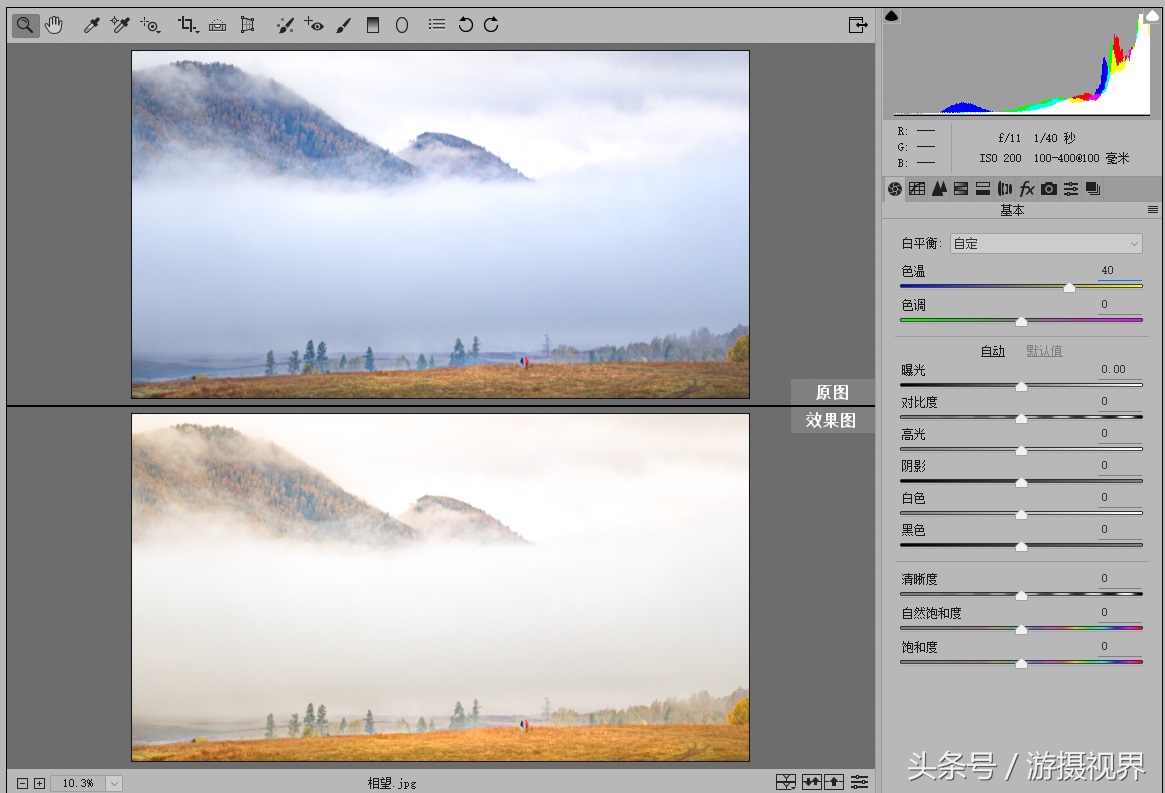
Task: Select the Crop tool
Action: (186, 25)
